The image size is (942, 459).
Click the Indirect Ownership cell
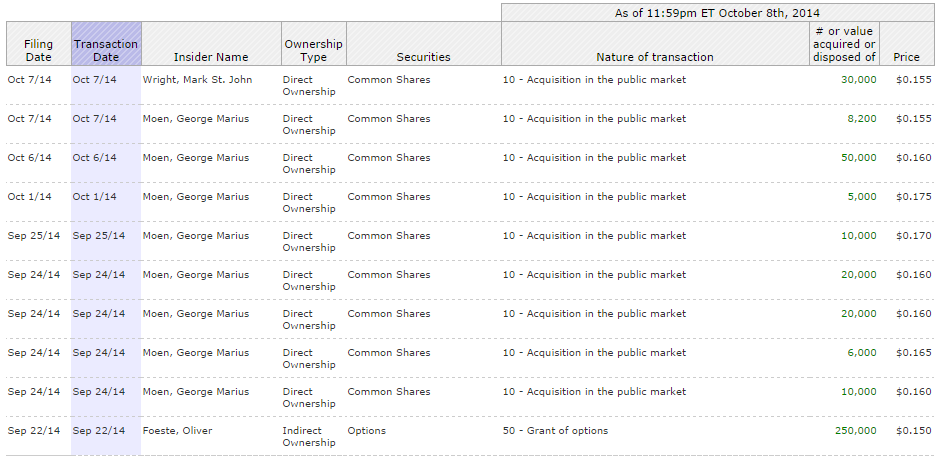click(x=309, y=437)
